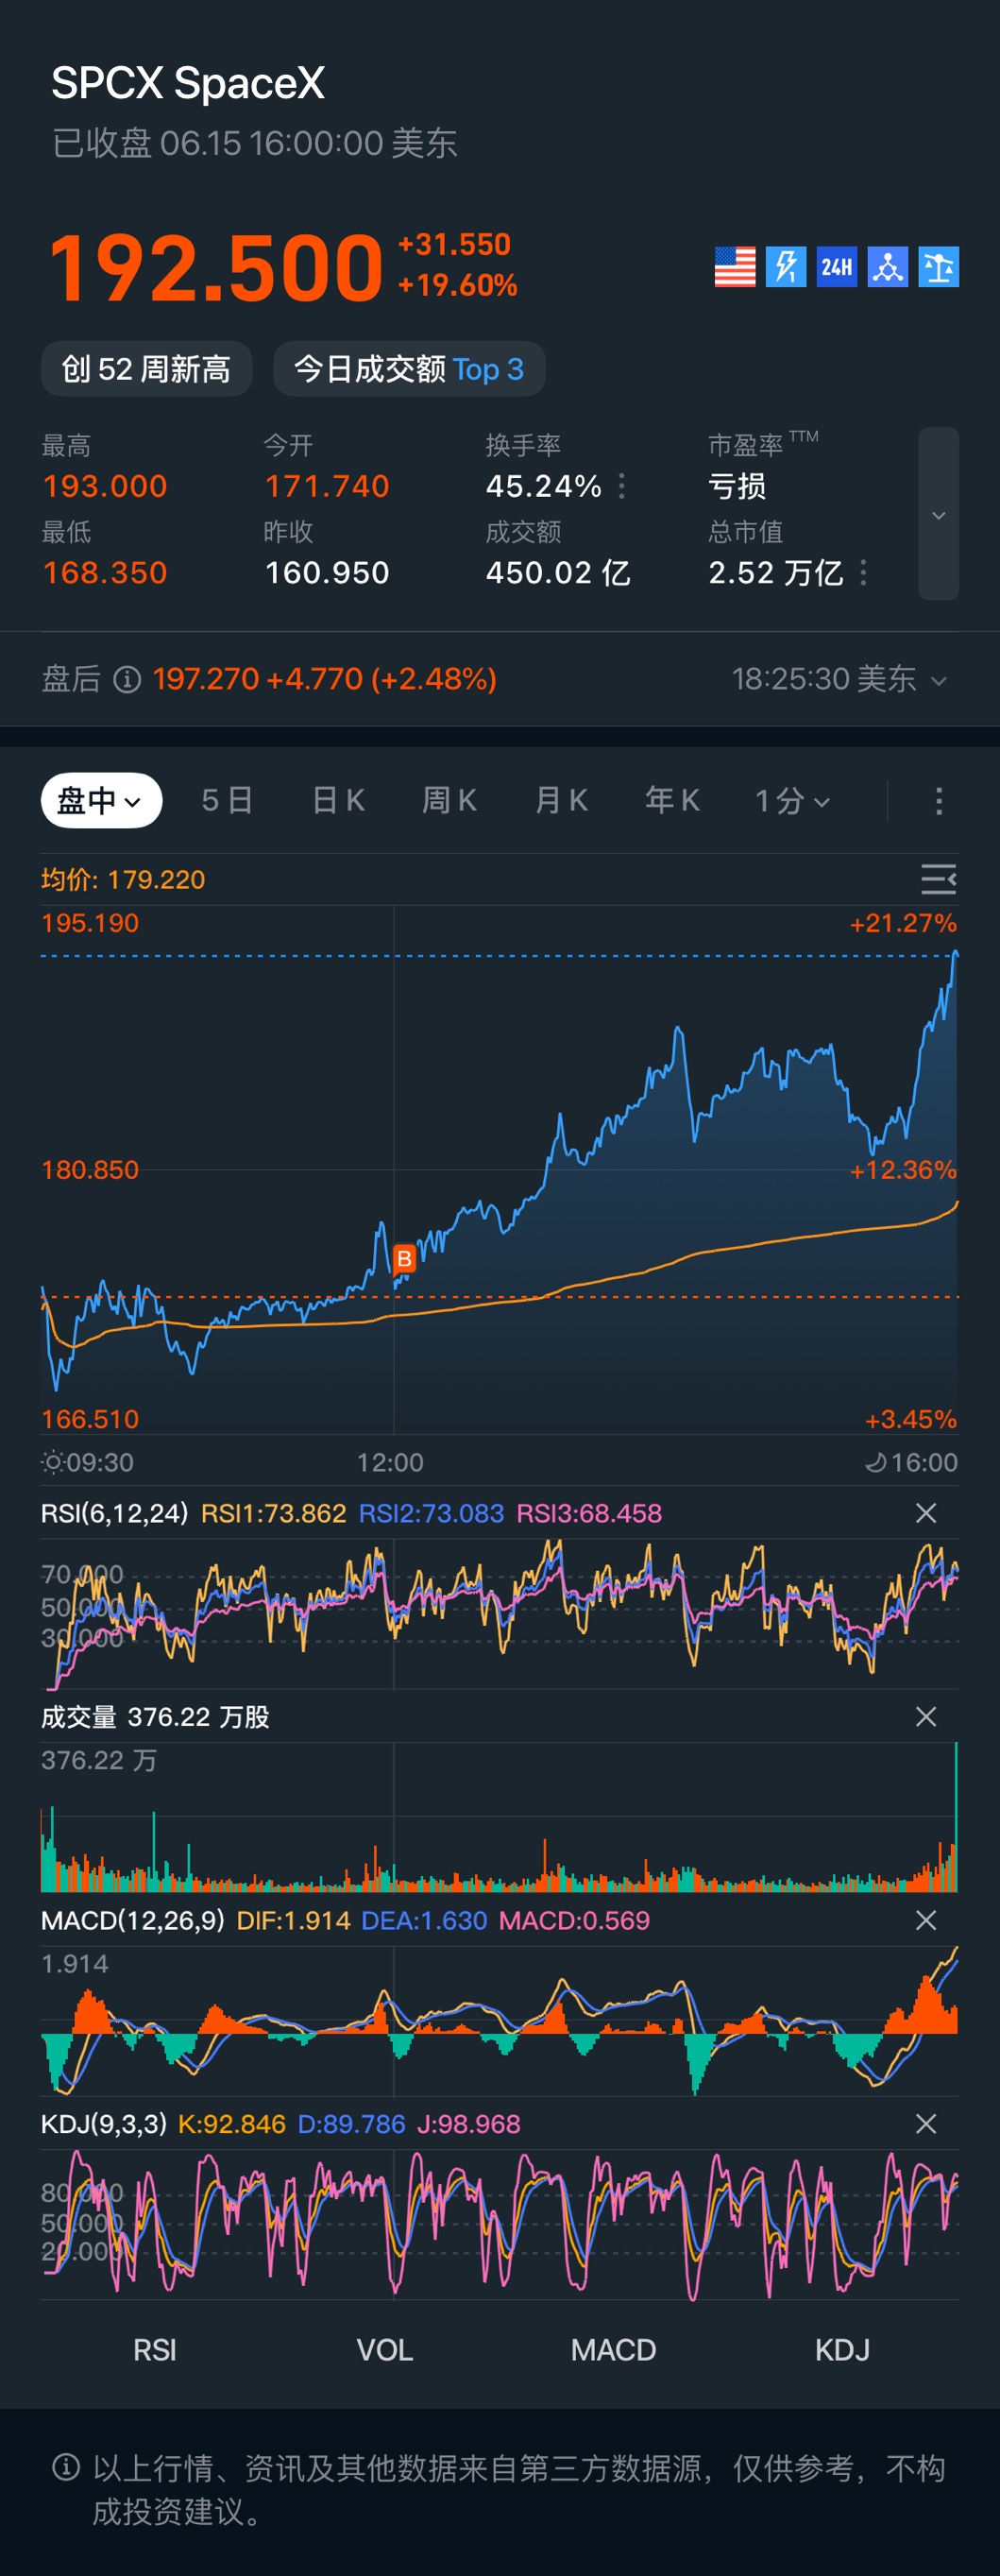Tap 市盈率 value 亏损
Screen dimensions: 1000x2576
point(737,486)
